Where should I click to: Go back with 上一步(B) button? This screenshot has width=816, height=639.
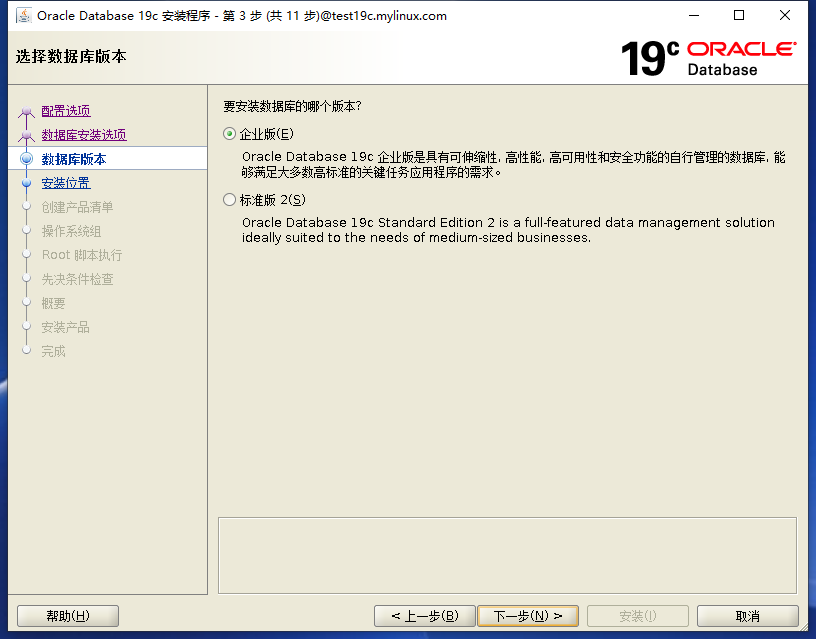point(425,616)
